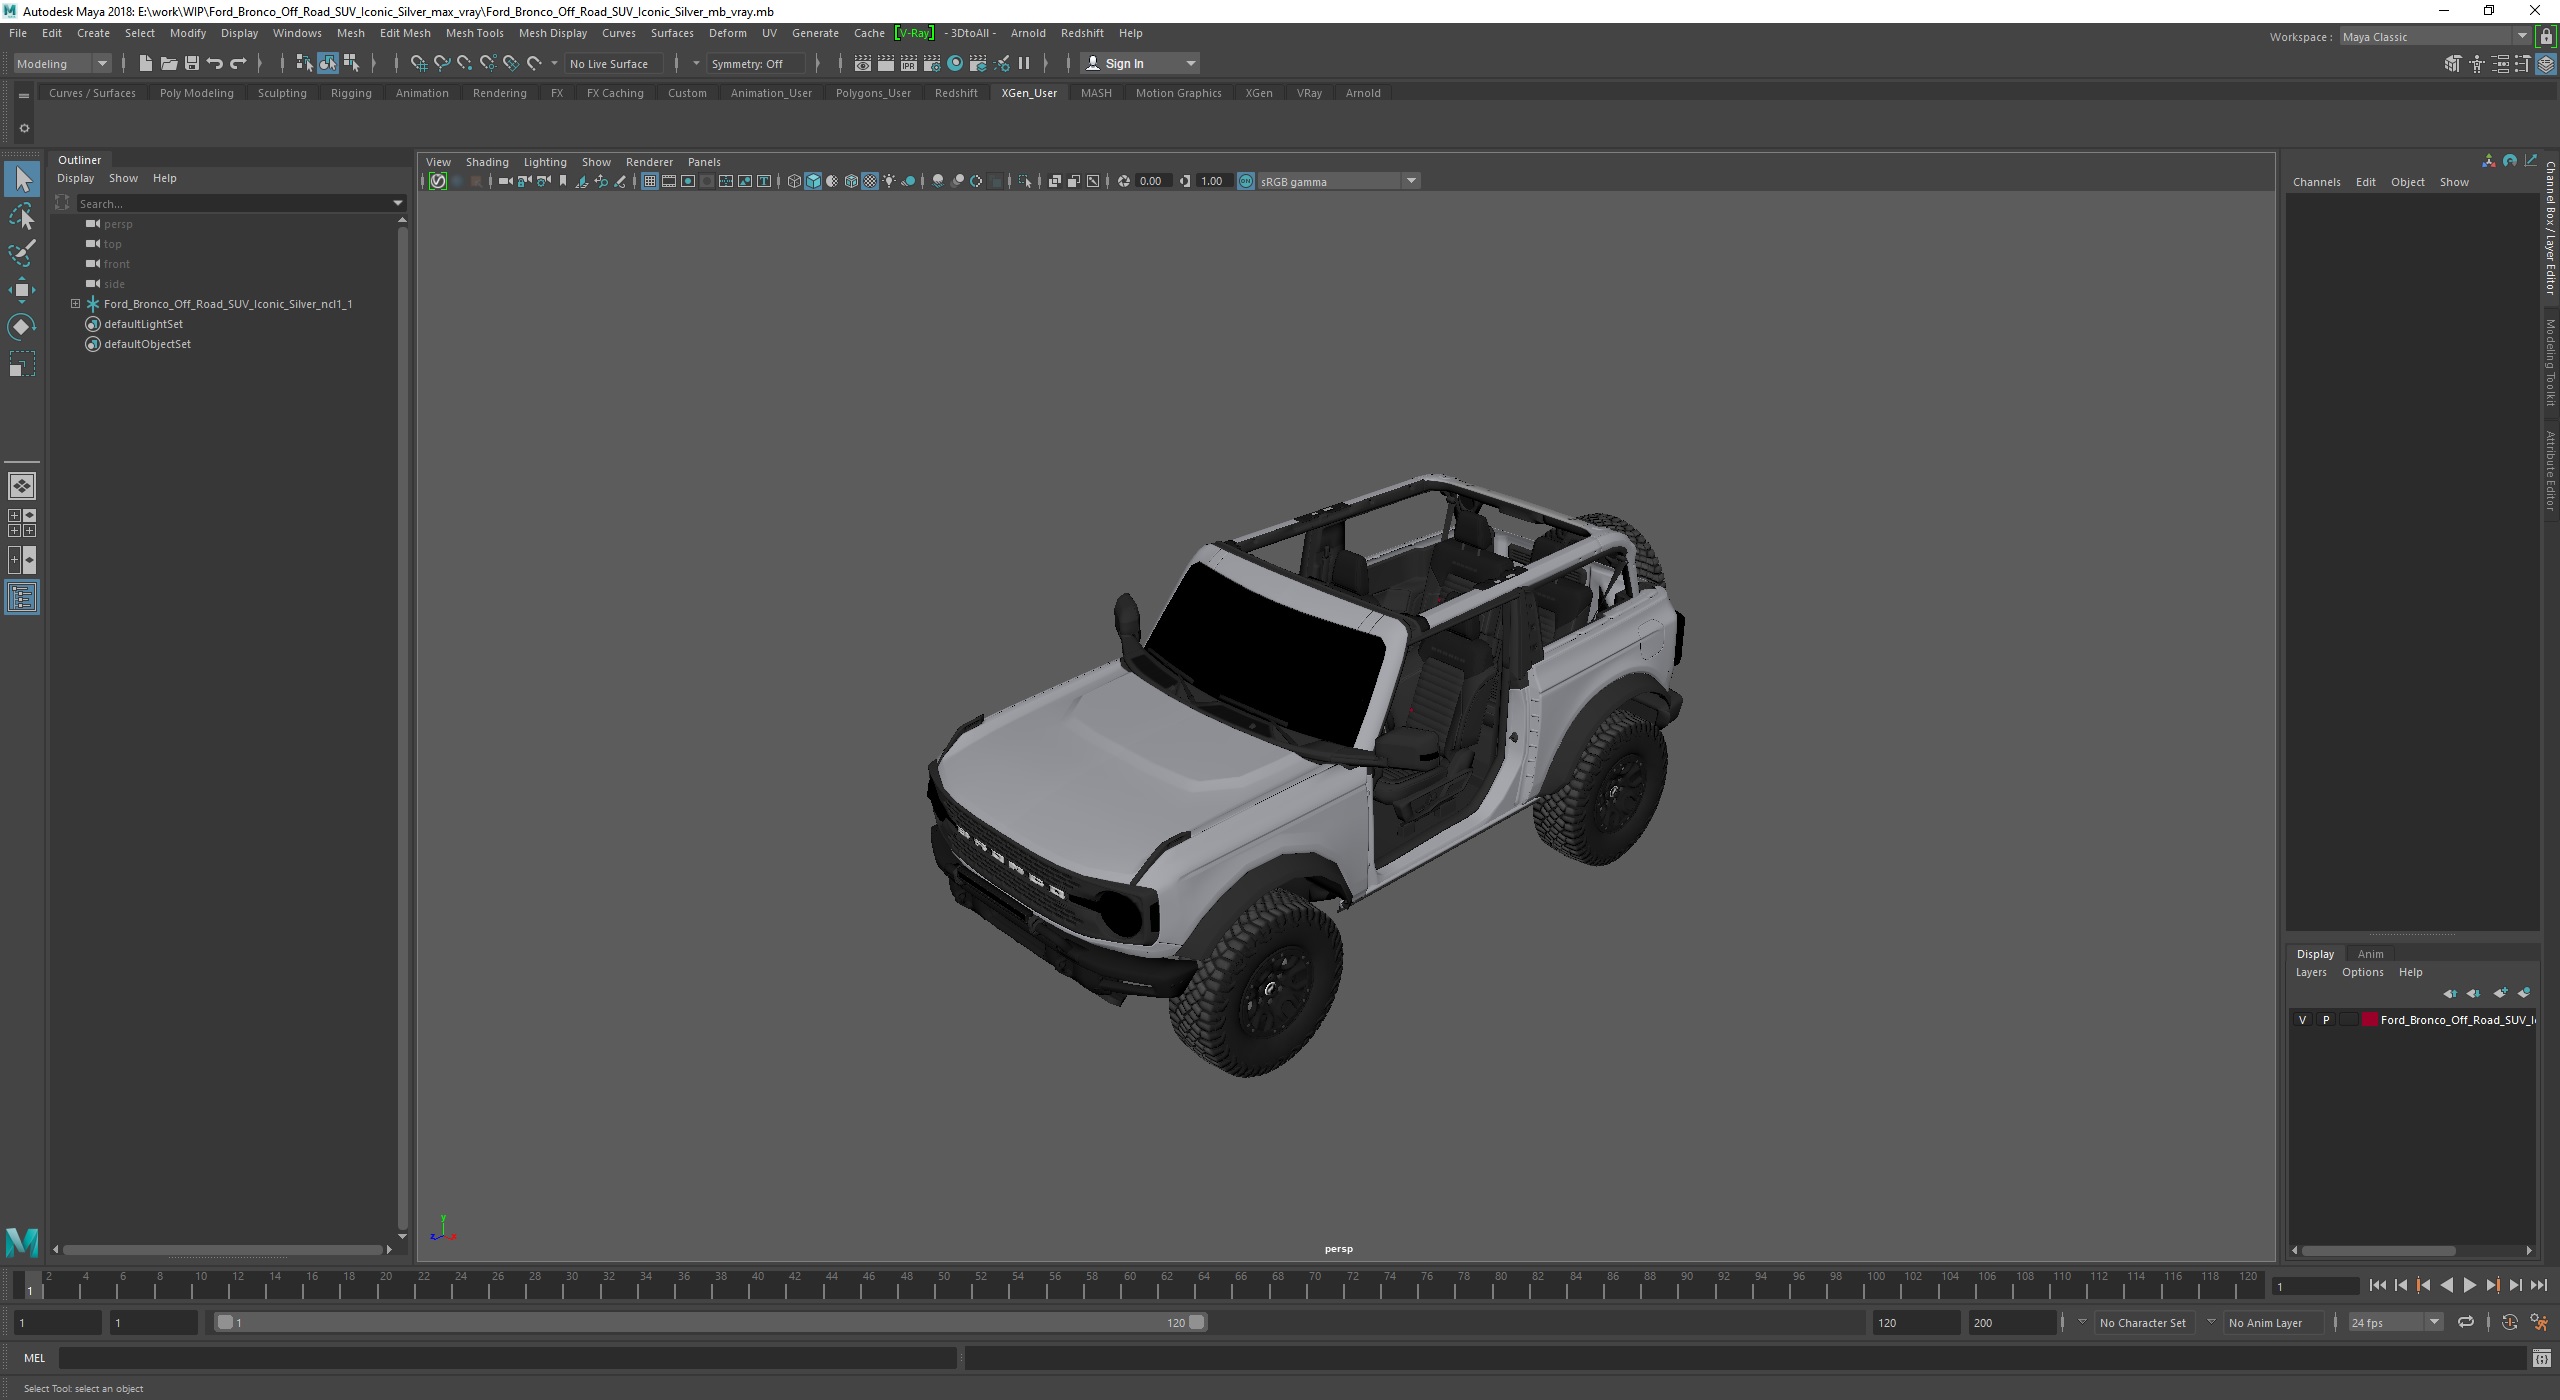Open animation preferences
This screenshot has height=1400, width=2560.
2539,1322
